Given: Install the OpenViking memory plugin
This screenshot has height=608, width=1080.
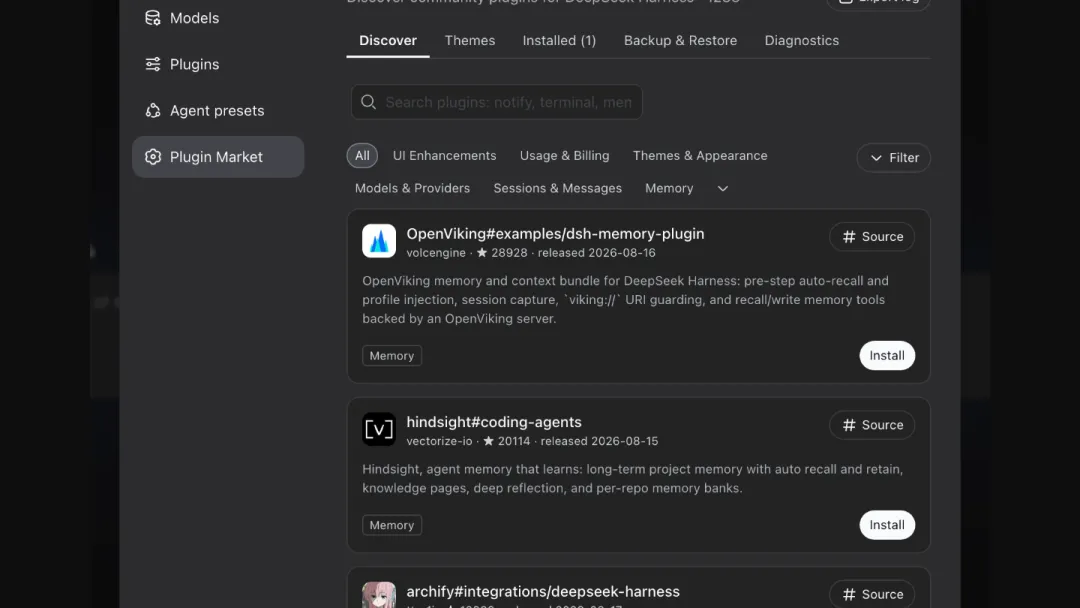Looking at the screenshot, I should pos(887,355).
